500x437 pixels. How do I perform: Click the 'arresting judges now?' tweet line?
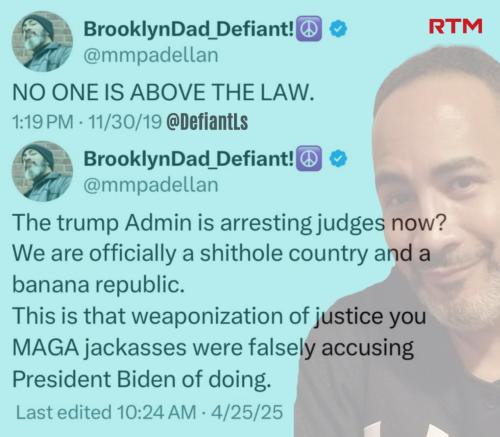coord(229,223)
